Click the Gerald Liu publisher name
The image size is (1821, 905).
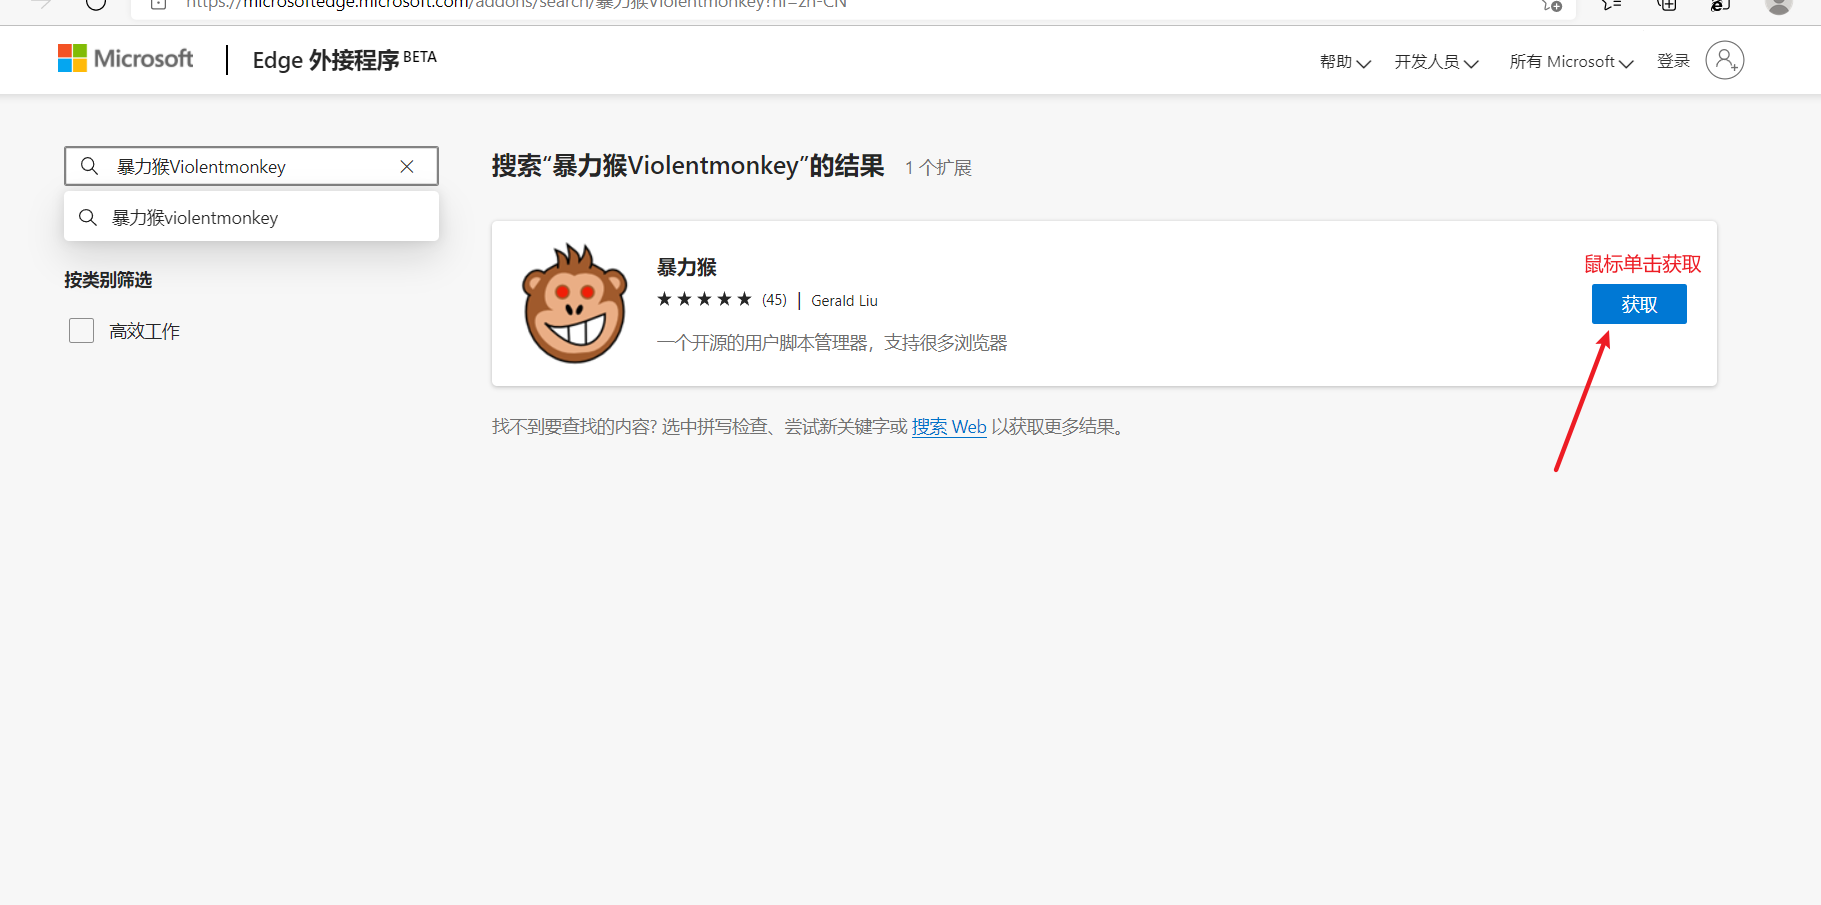[844, 301]
